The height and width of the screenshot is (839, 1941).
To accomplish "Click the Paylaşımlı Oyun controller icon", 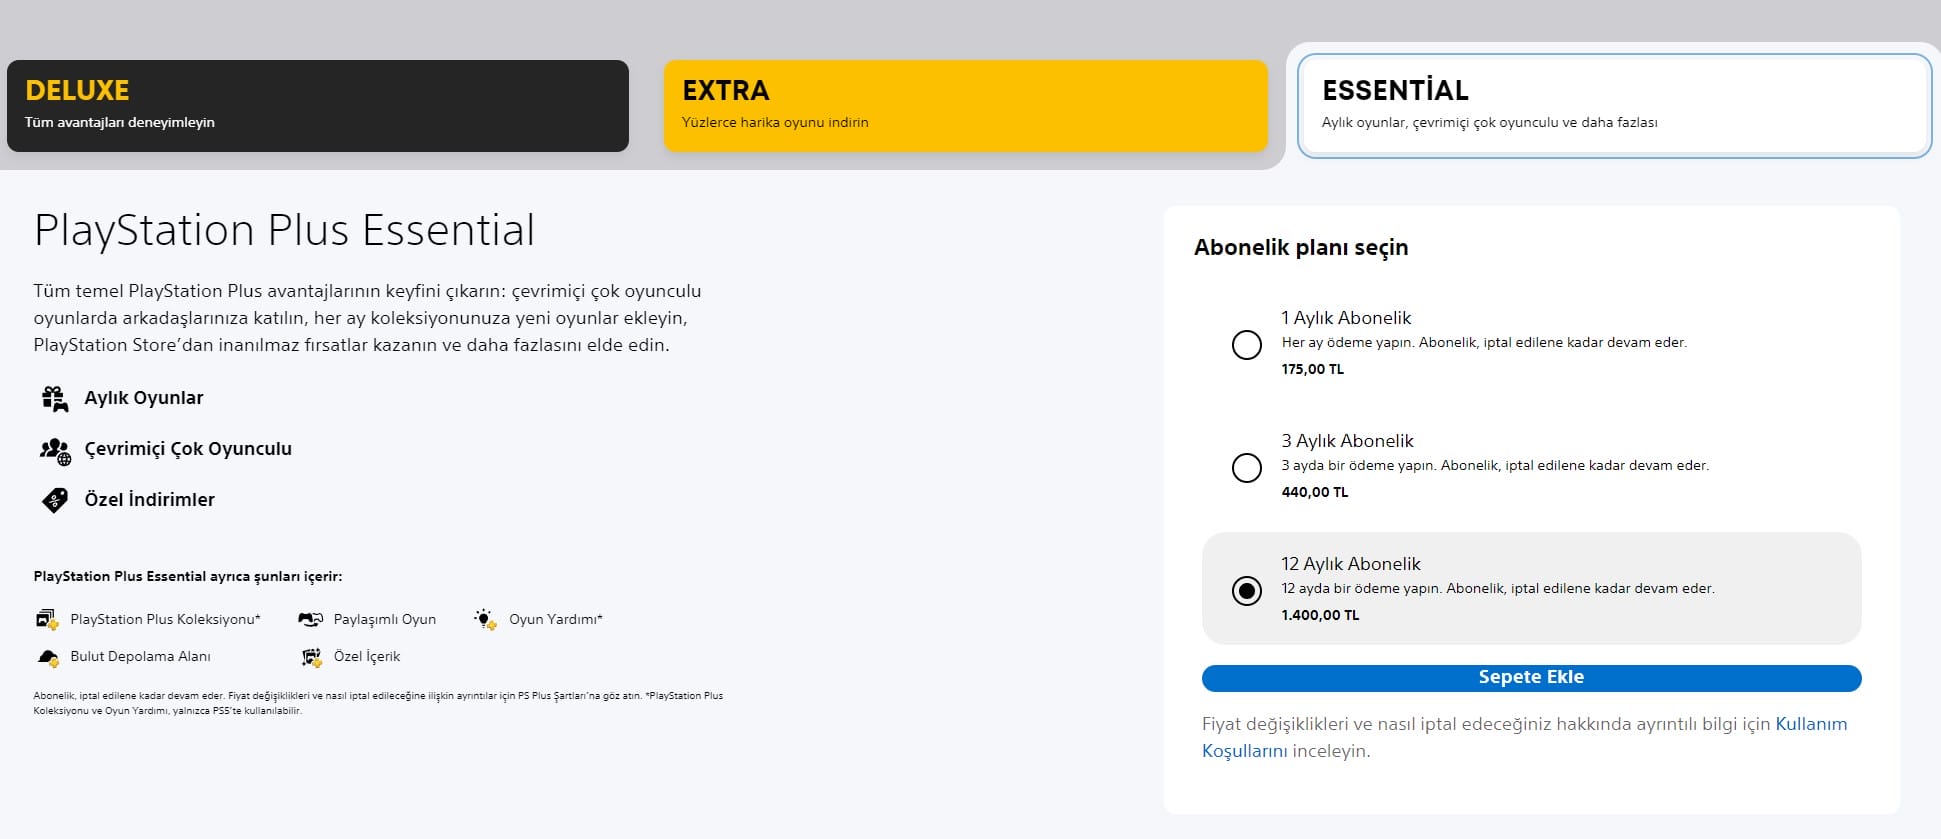I will 310,618.
